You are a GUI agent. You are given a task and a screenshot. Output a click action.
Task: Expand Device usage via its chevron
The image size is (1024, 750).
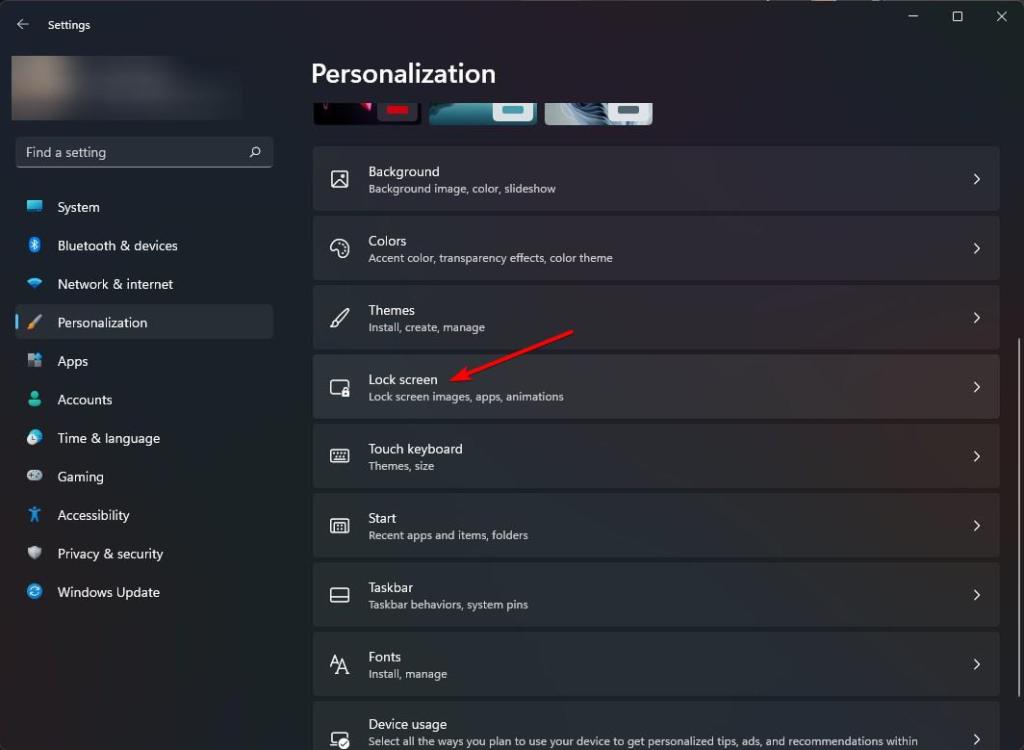(976, 739)
